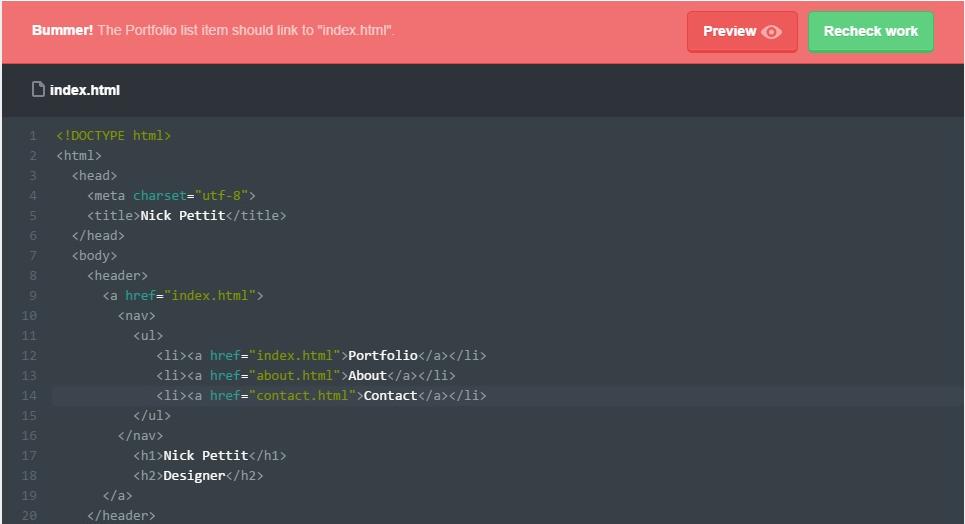Click the Designer text in h2 tag

[194, 476]
